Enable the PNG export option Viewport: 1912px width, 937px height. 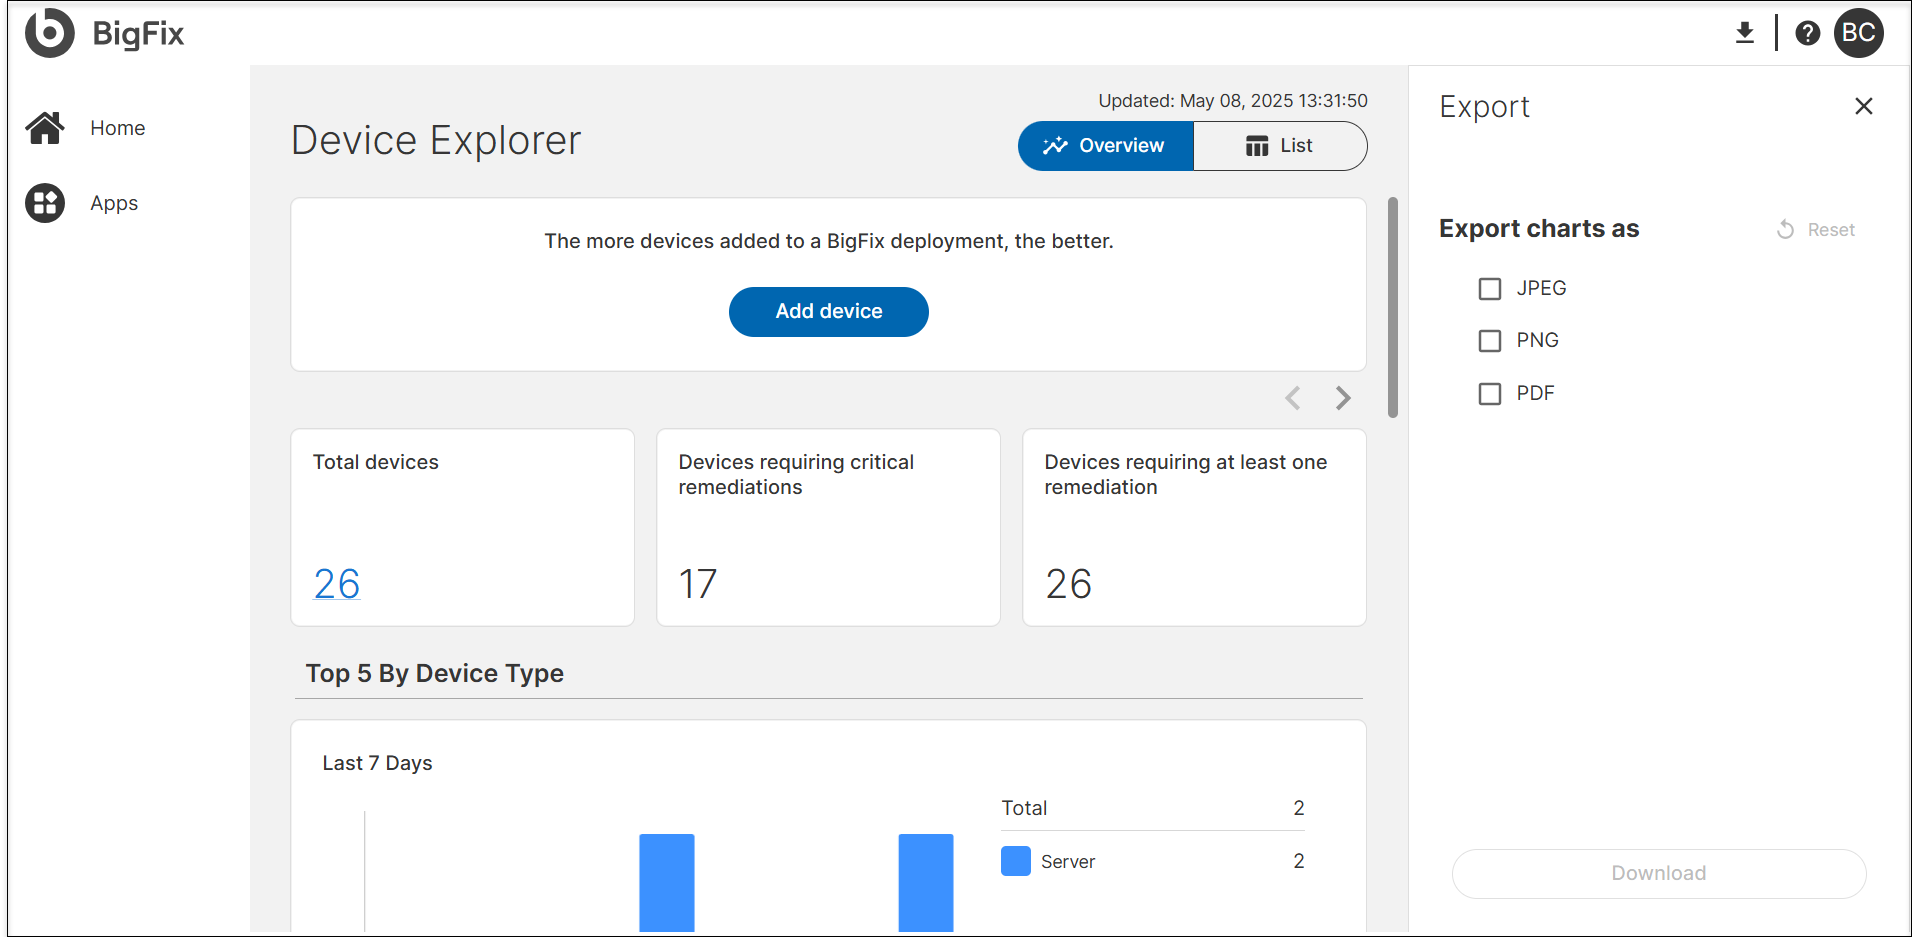[1490, 341]
